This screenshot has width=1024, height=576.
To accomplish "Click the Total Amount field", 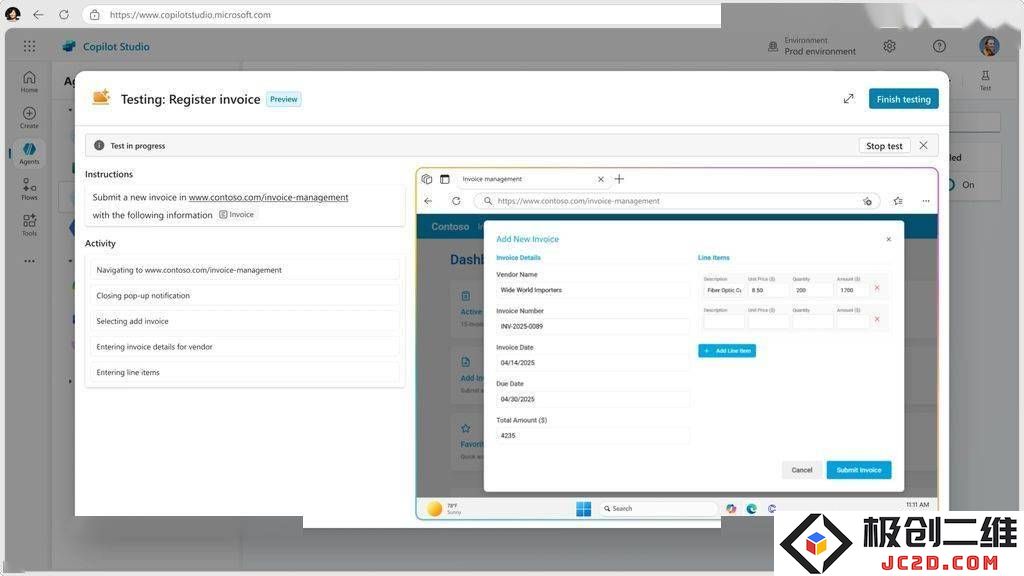I will pyautogui.click(x=592, y=436).
